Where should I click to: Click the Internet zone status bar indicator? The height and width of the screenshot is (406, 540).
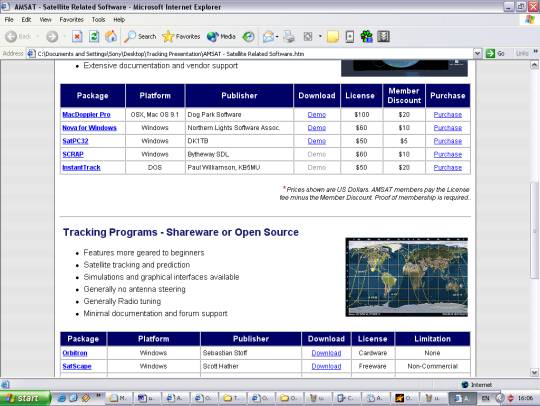click(477, 385)
